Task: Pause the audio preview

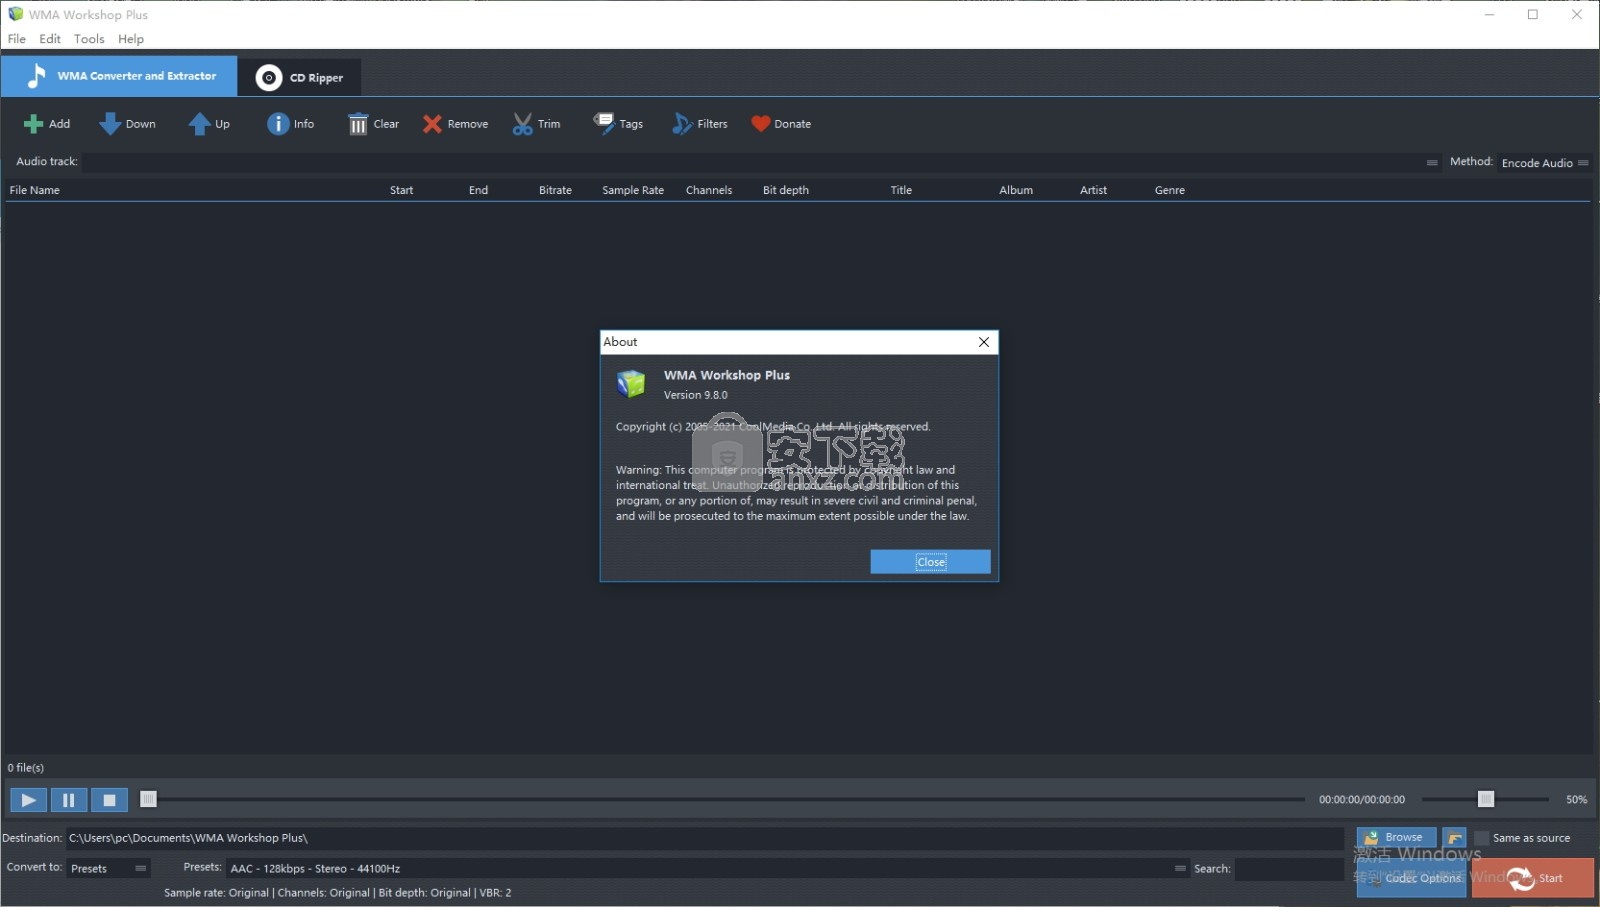Action: [69, 800]
